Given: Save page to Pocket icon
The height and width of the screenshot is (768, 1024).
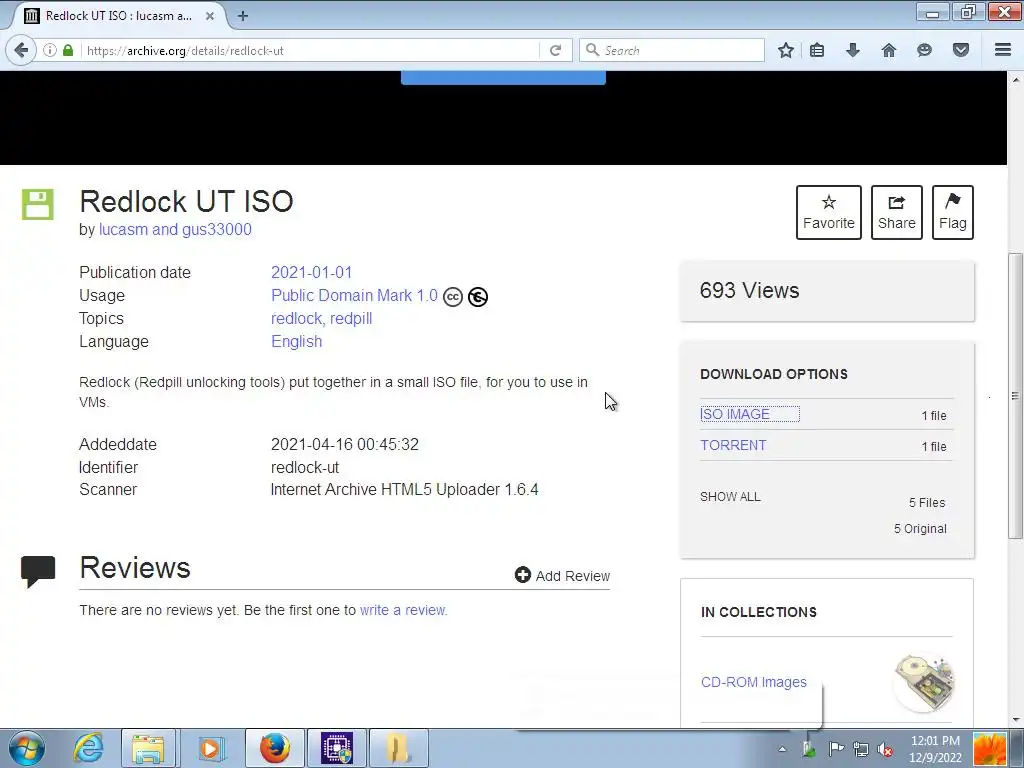Looking at the screenshot, I should point(961,50).
